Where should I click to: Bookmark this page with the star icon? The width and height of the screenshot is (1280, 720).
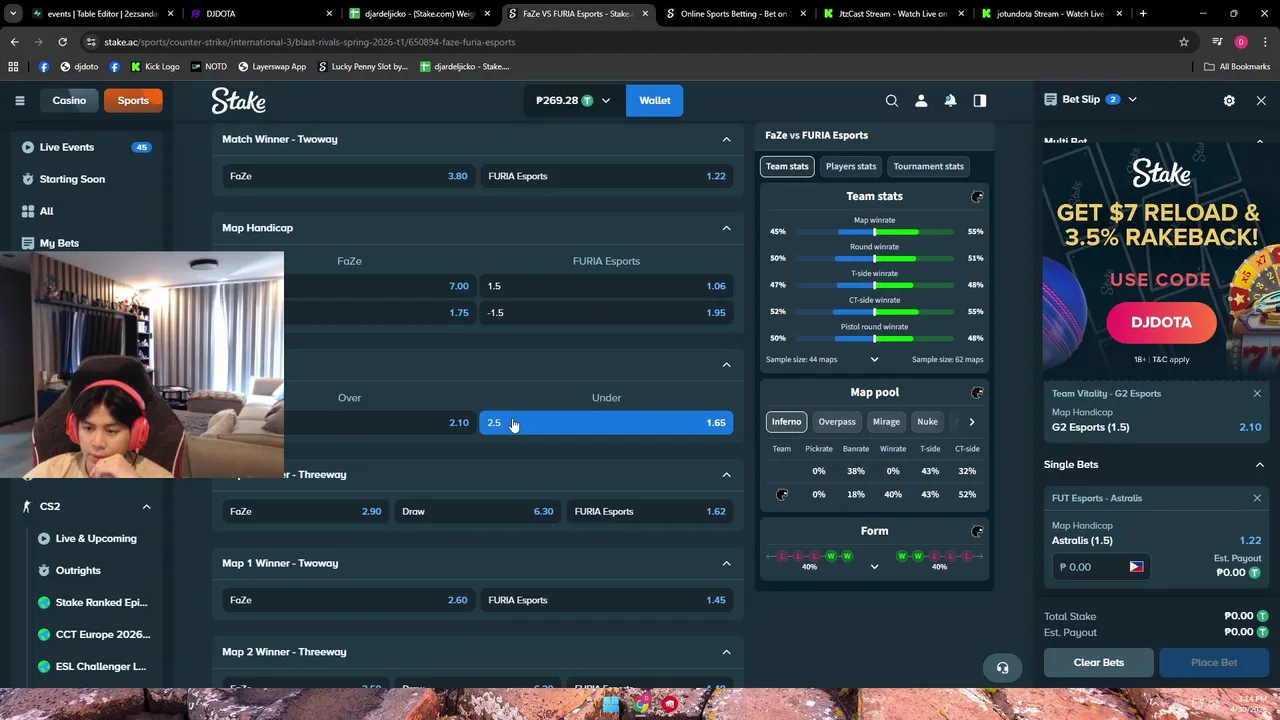(x=1184, y=42)
